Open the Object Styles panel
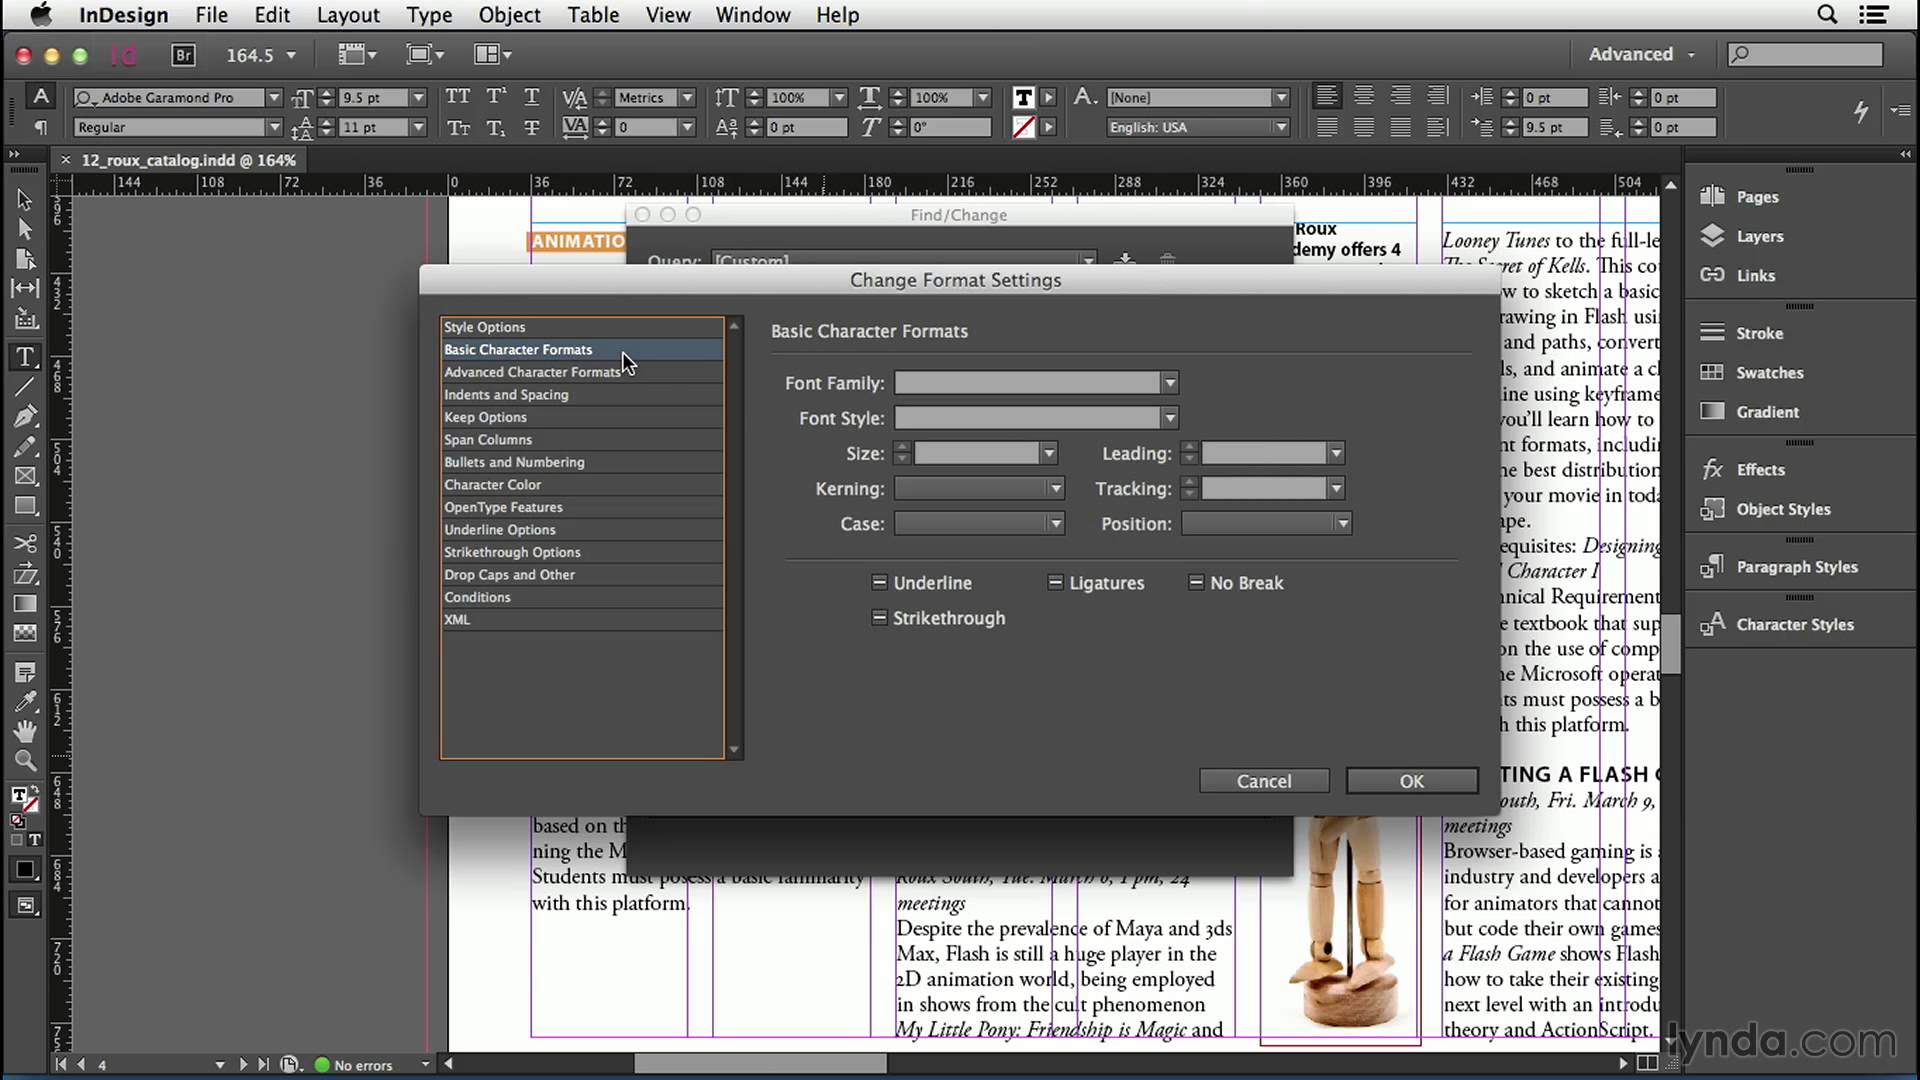Screen dimensions: 1920x1080 pos(1783,509)
